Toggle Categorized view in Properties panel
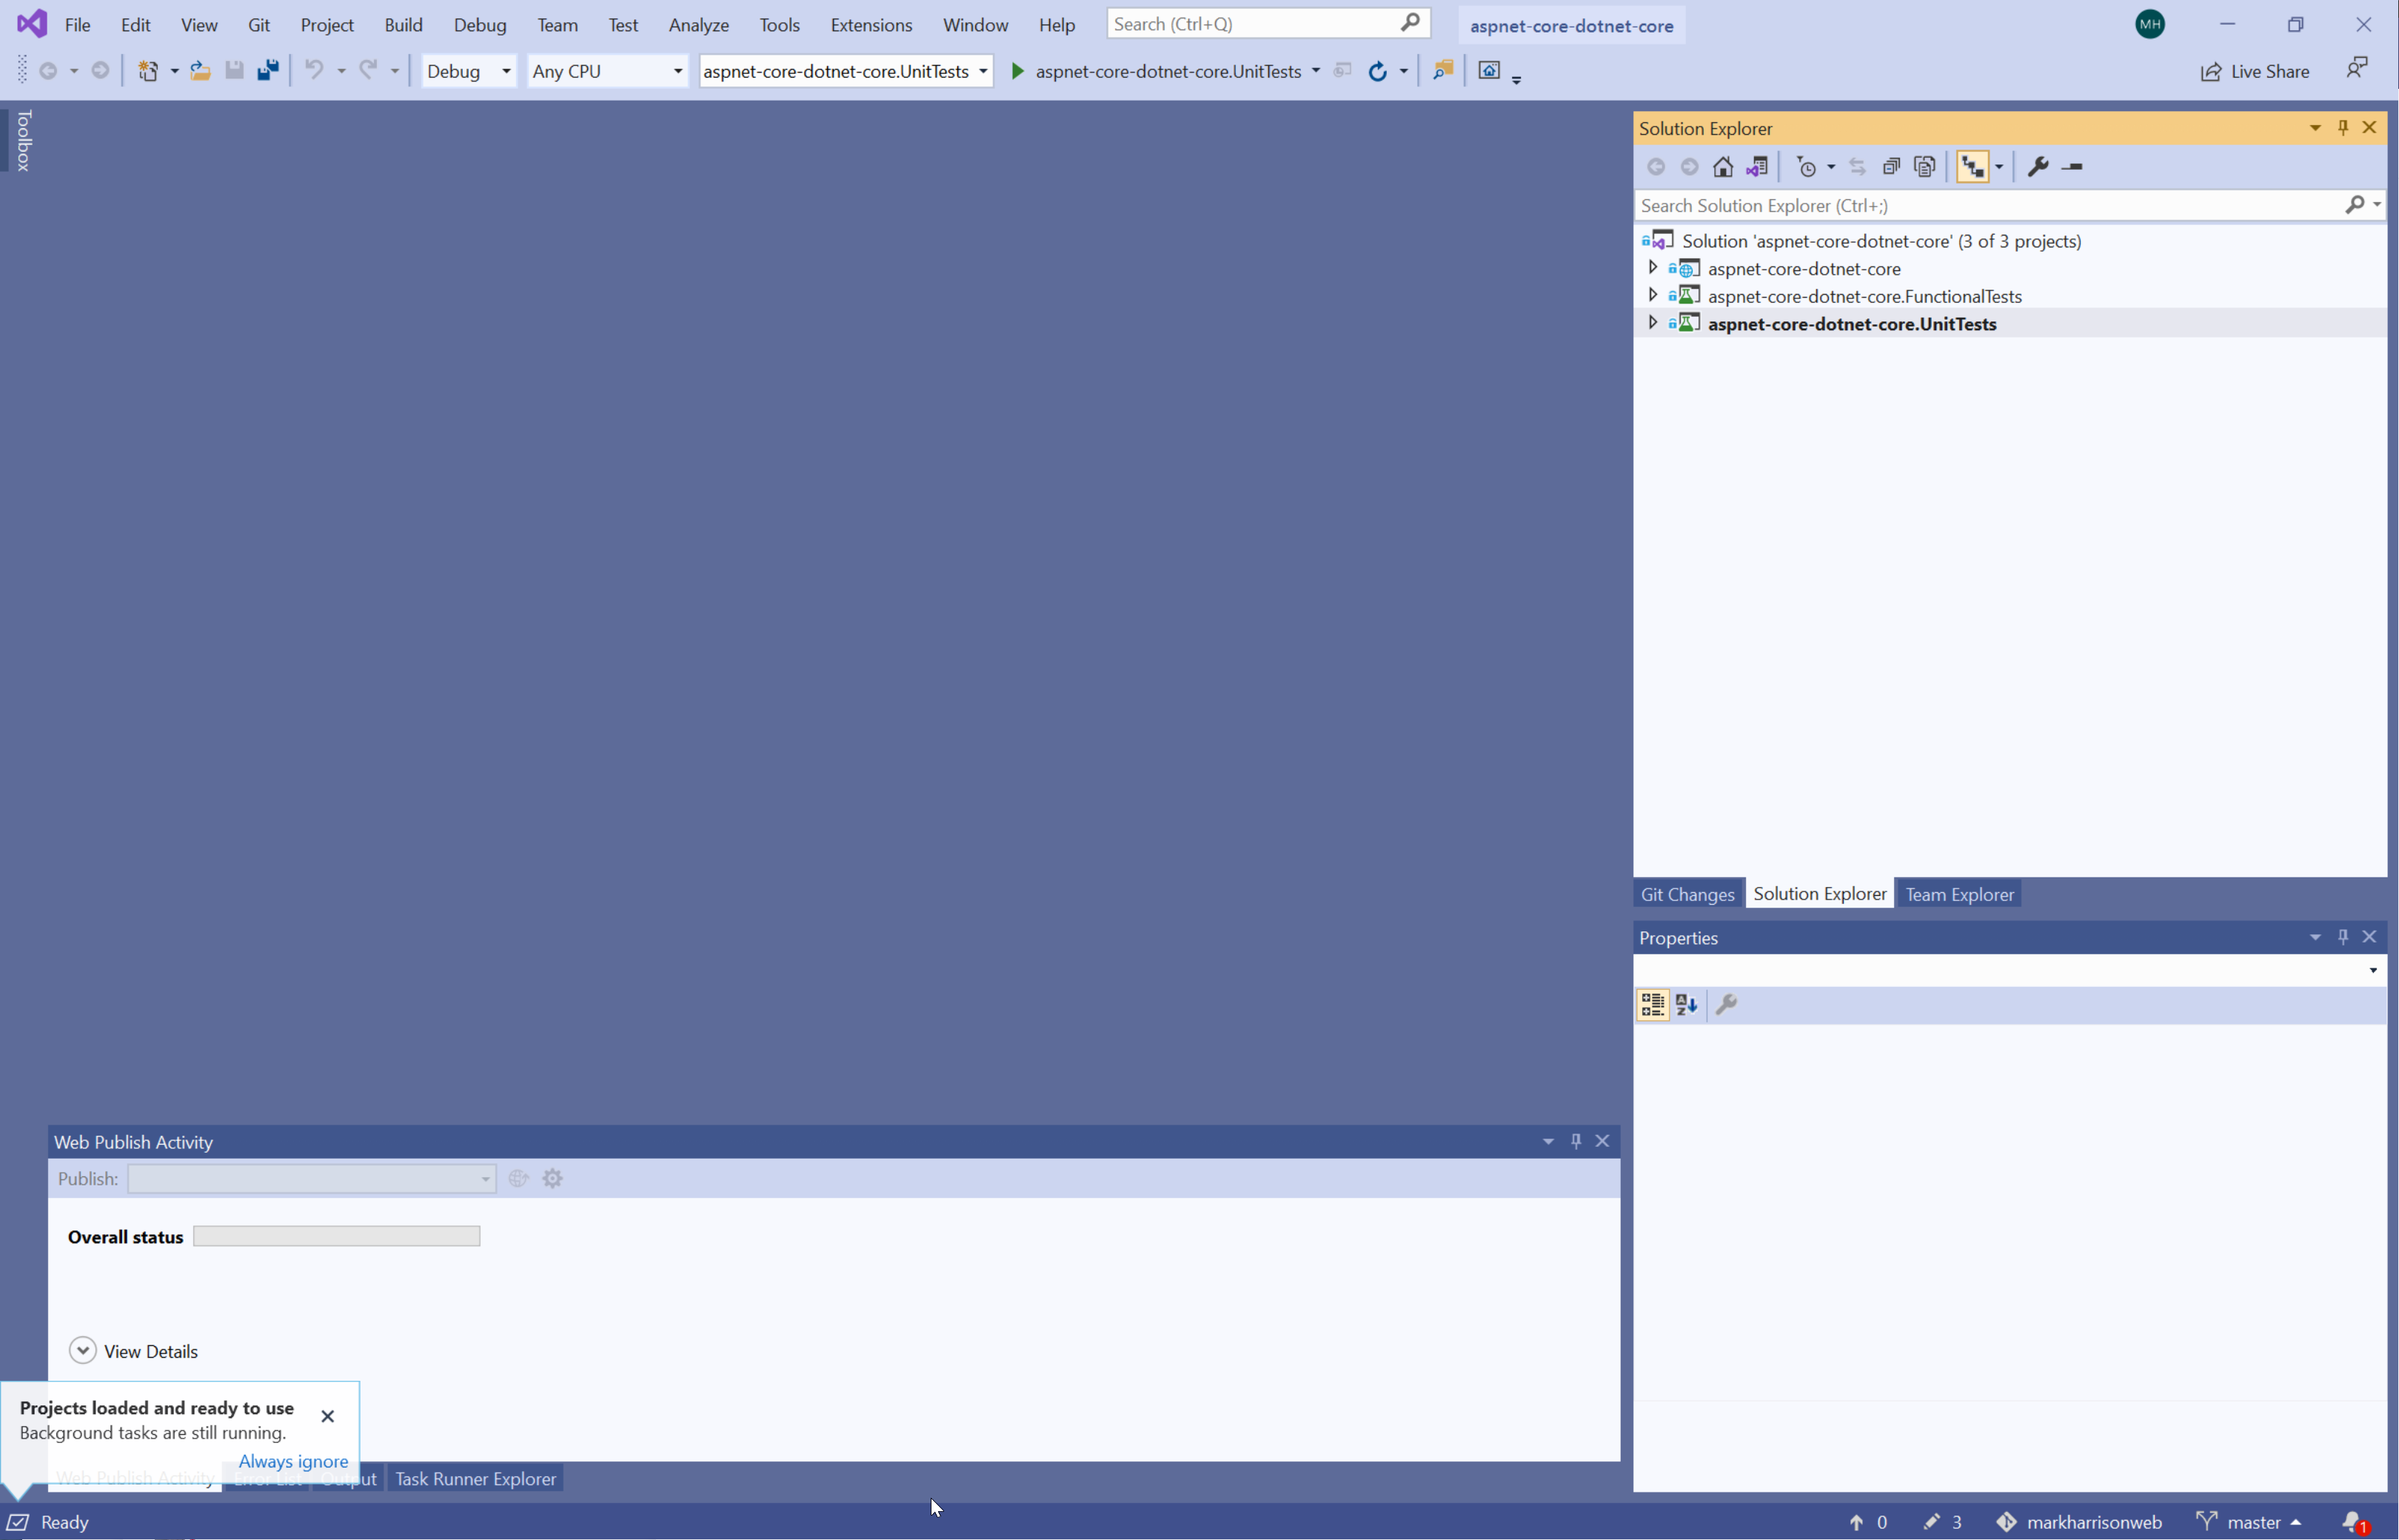This screenshot has width=2399, height=1540. [1652, 1004]
